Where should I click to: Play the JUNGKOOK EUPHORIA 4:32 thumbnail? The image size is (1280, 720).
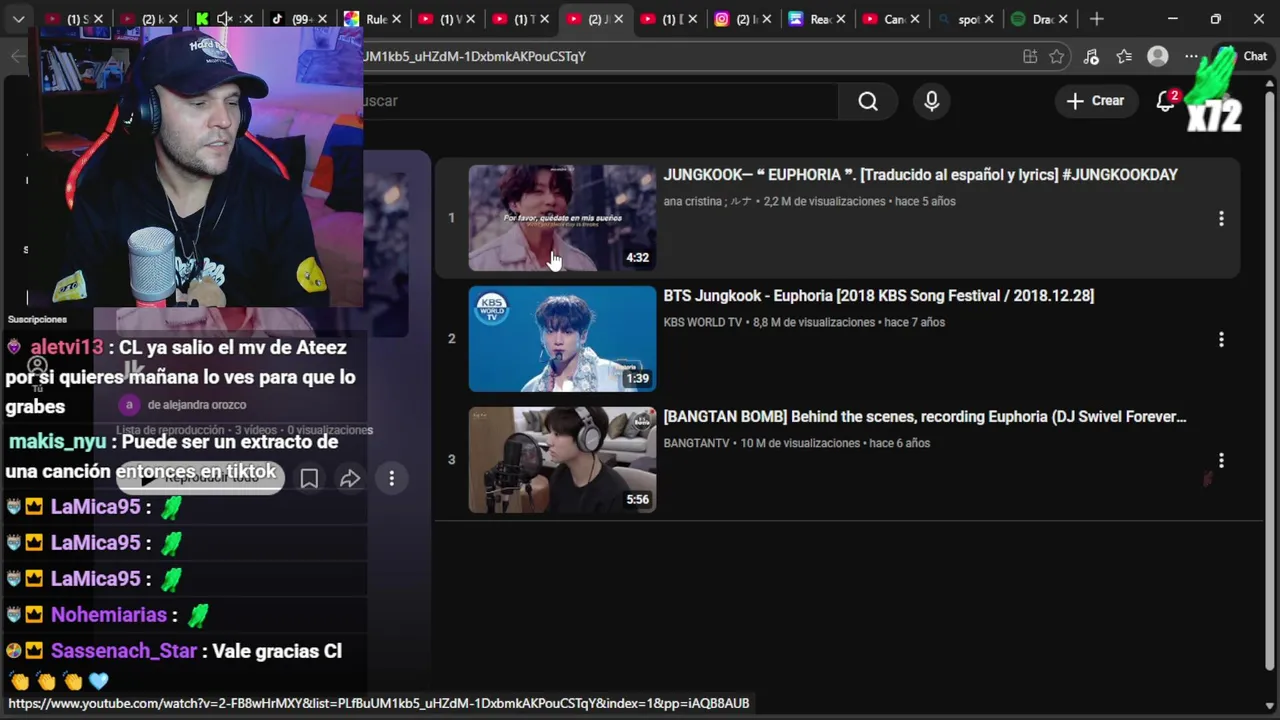tap(562, 218)
